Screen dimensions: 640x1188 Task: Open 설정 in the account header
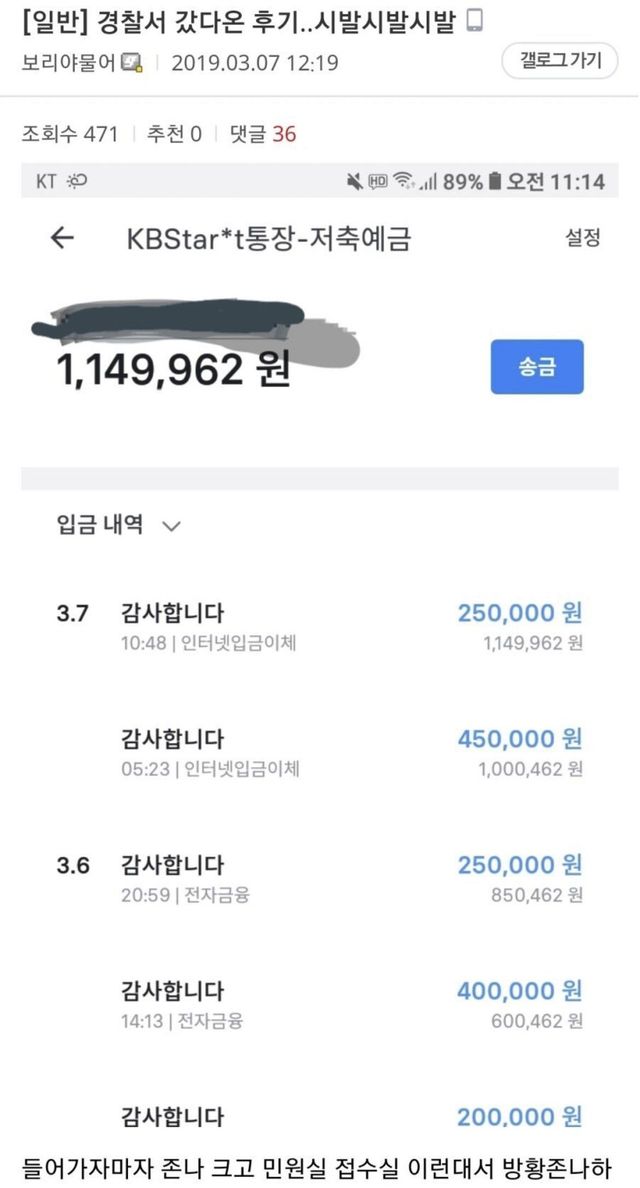582,238
